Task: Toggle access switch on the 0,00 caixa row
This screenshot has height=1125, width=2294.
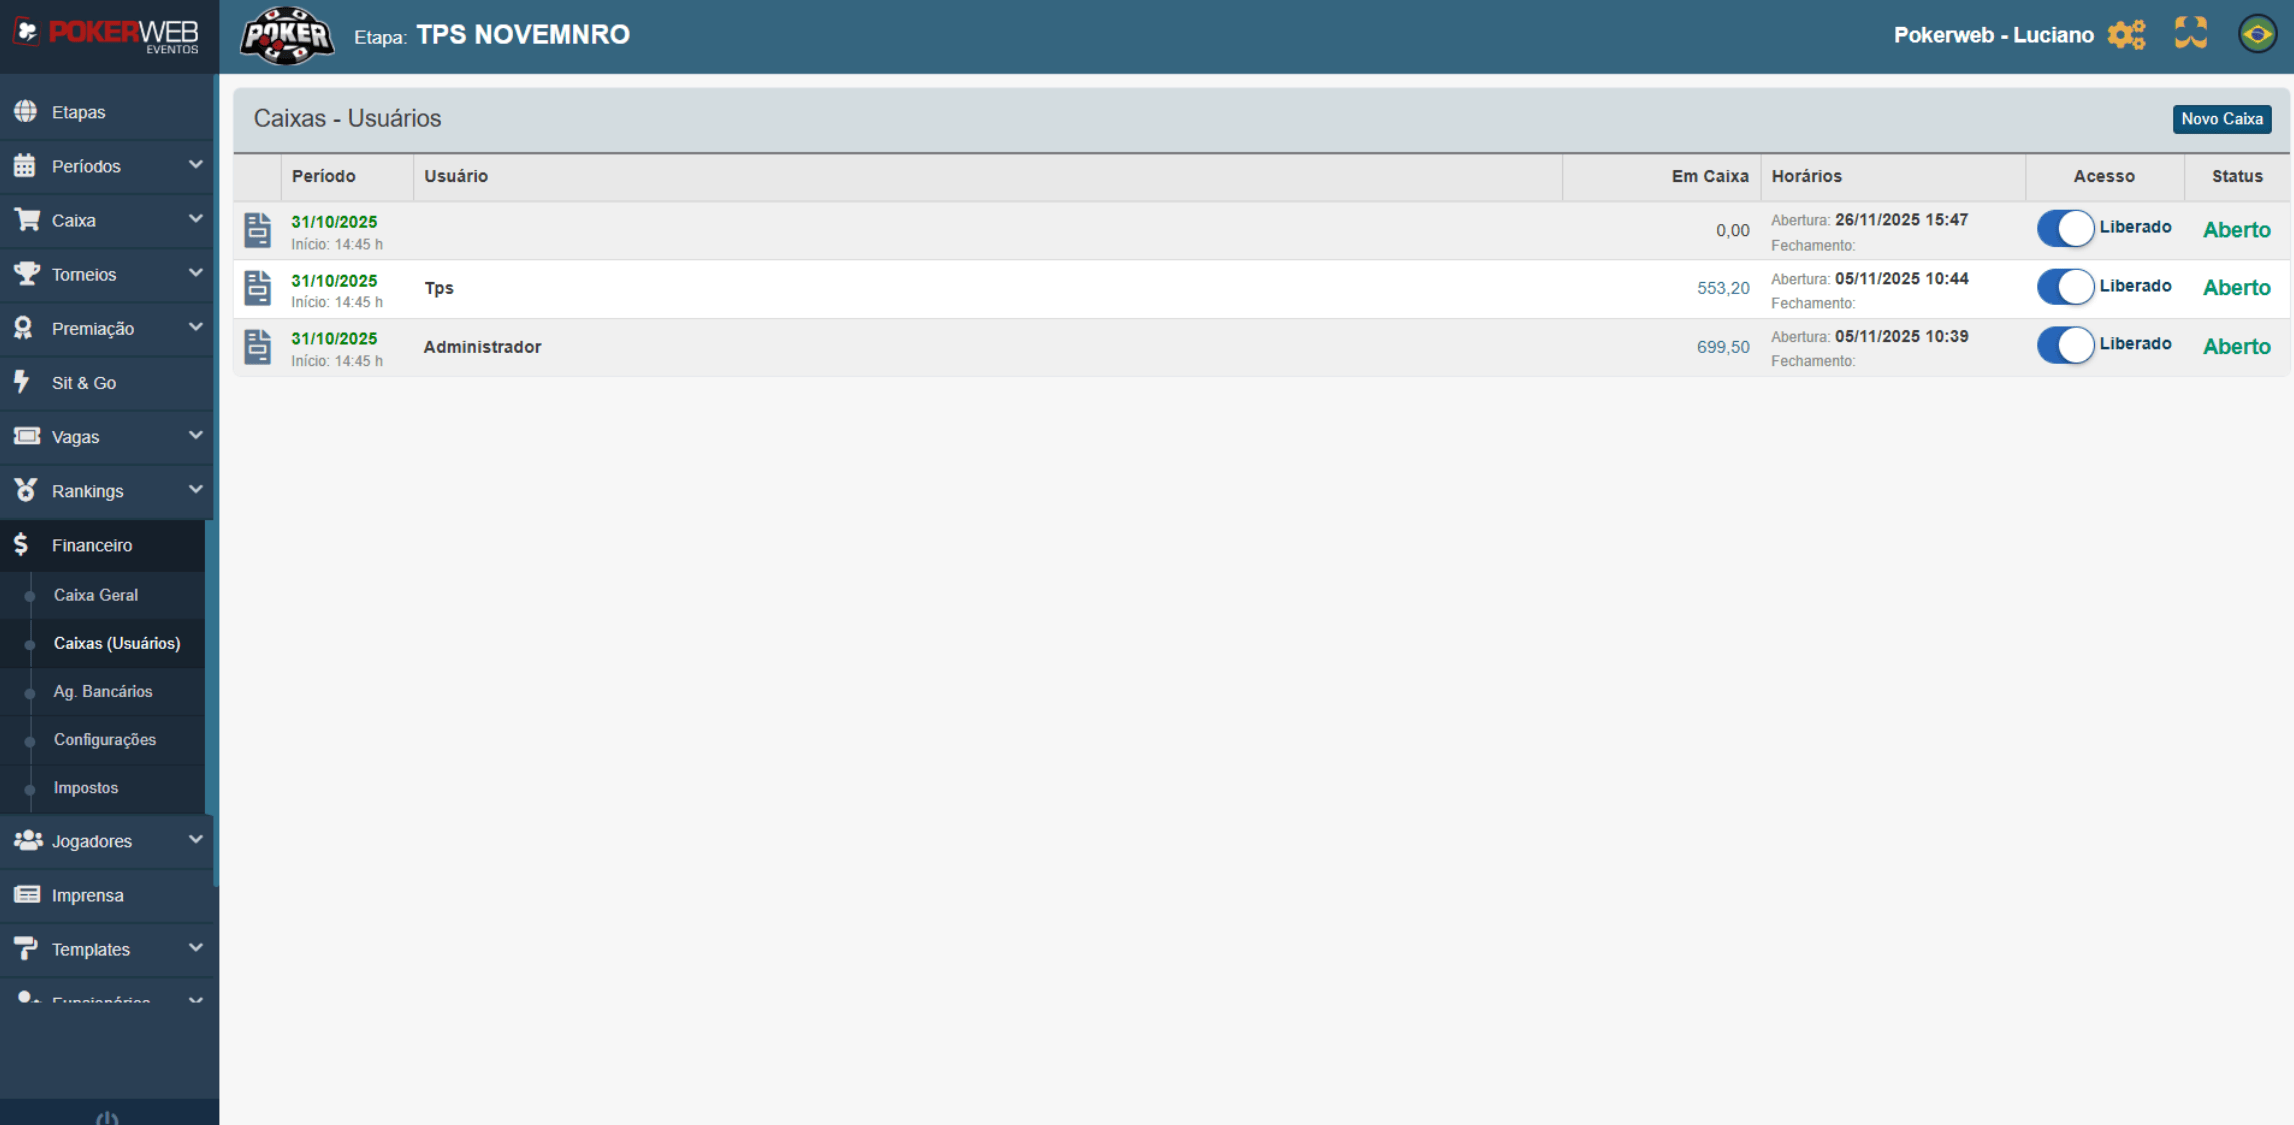Action: [2065, 229]
